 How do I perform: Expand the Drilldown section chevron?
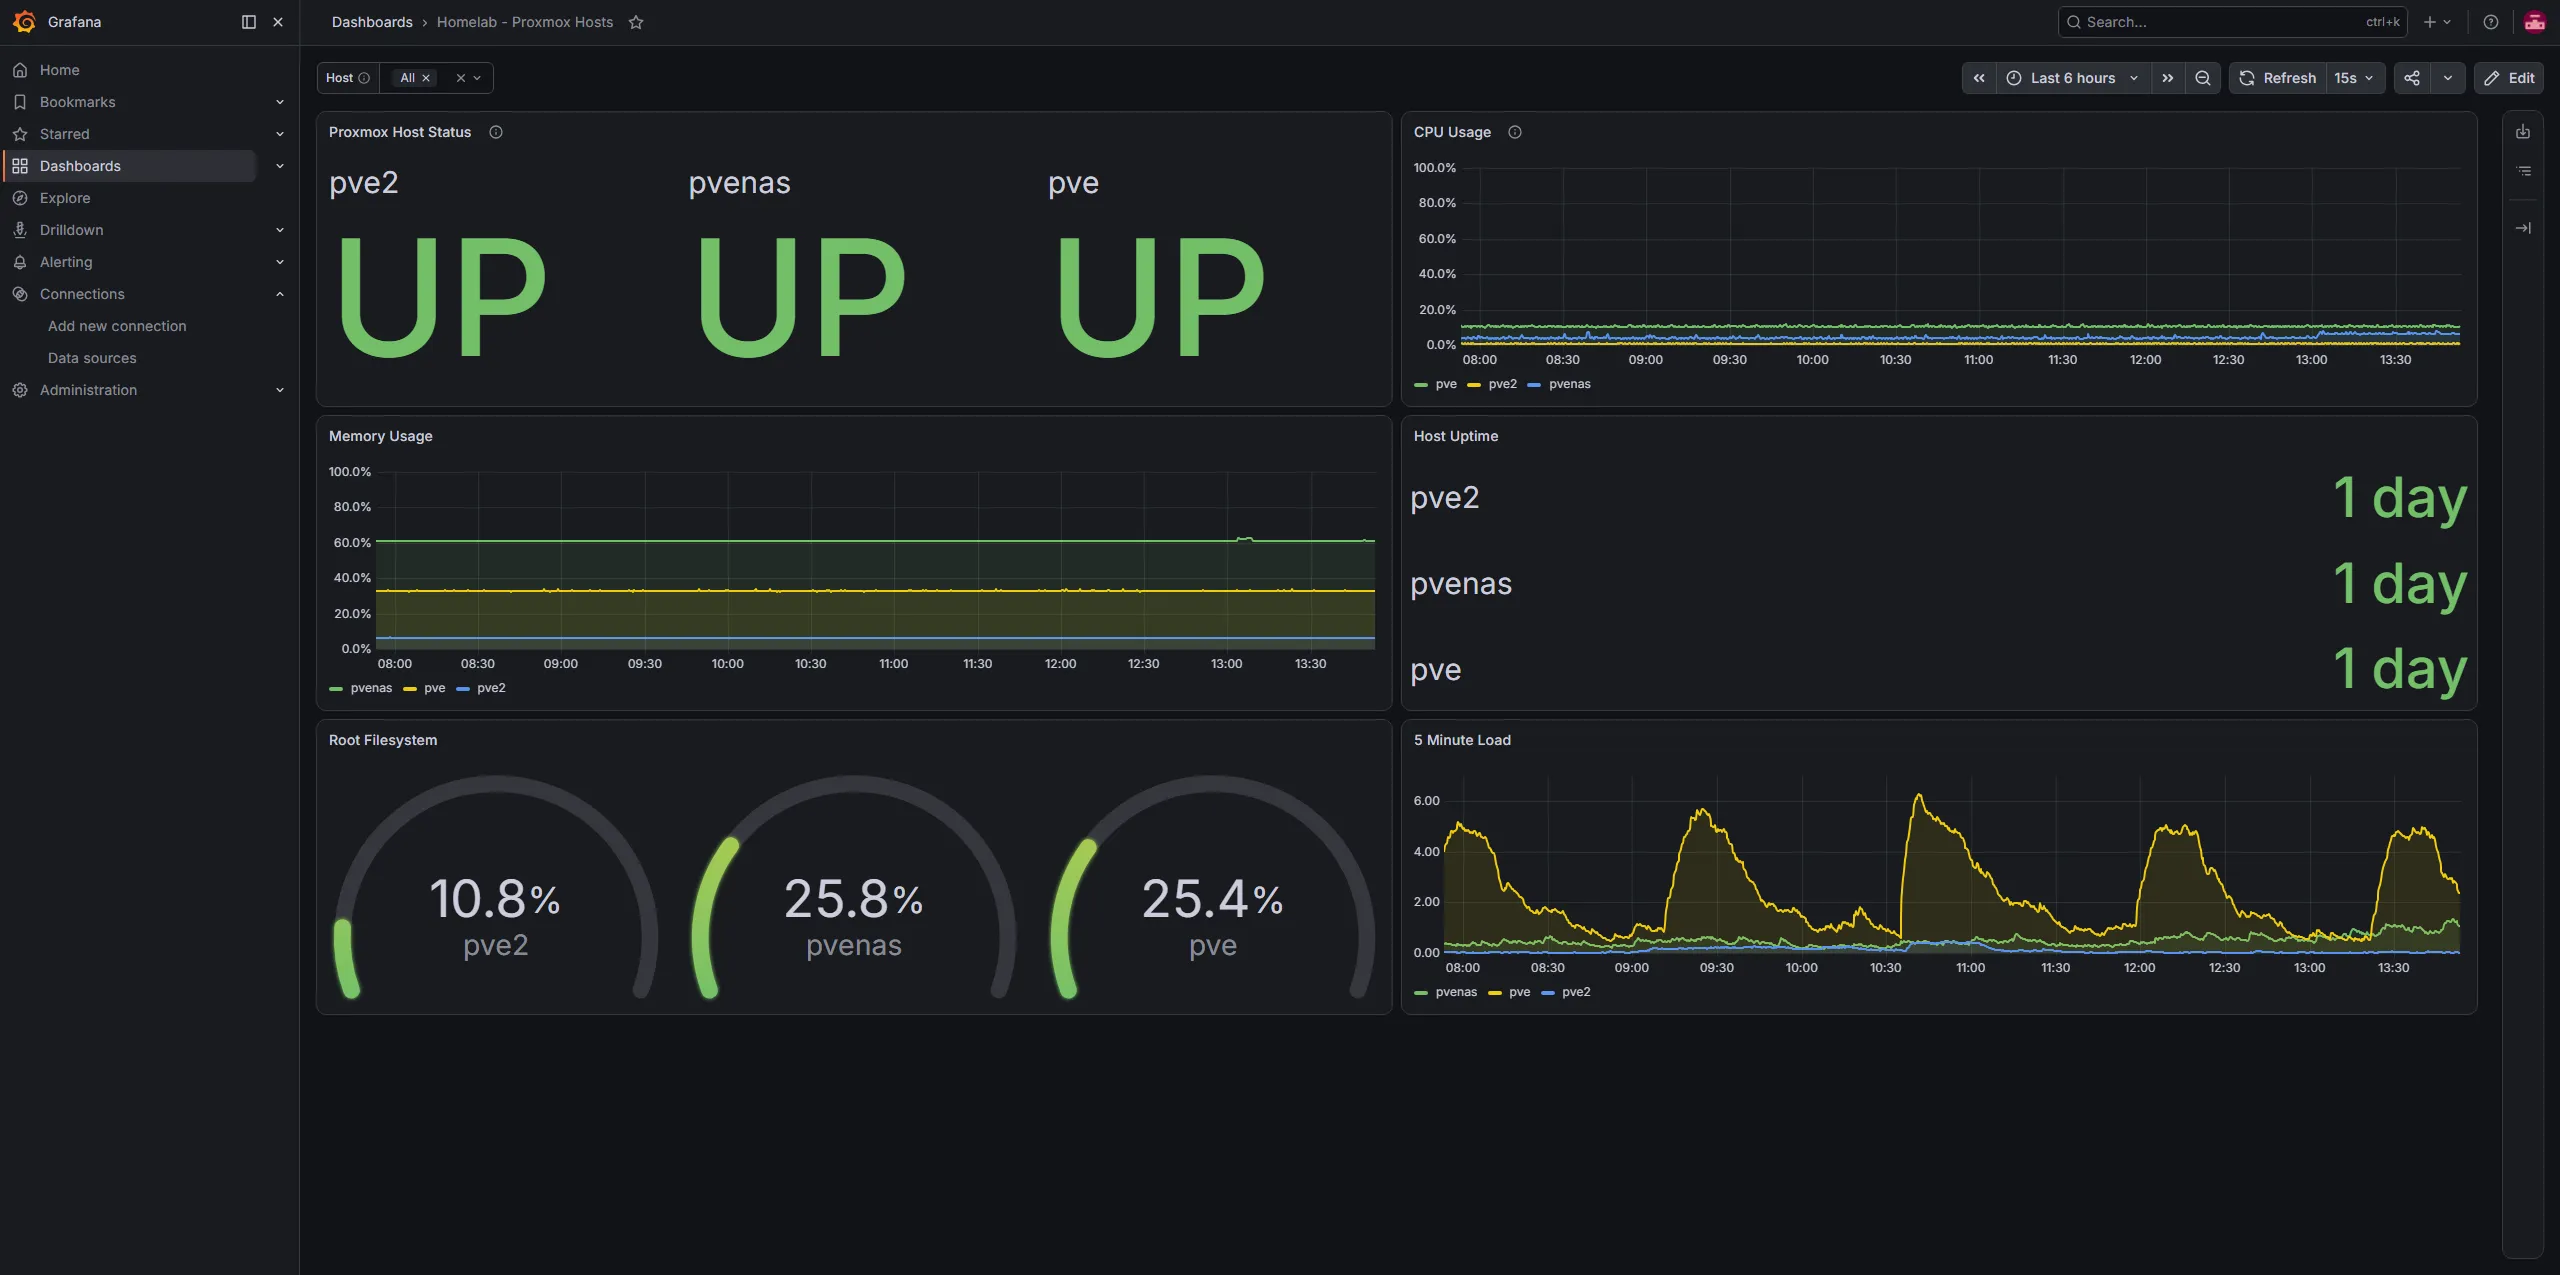(x=280, y=230)
